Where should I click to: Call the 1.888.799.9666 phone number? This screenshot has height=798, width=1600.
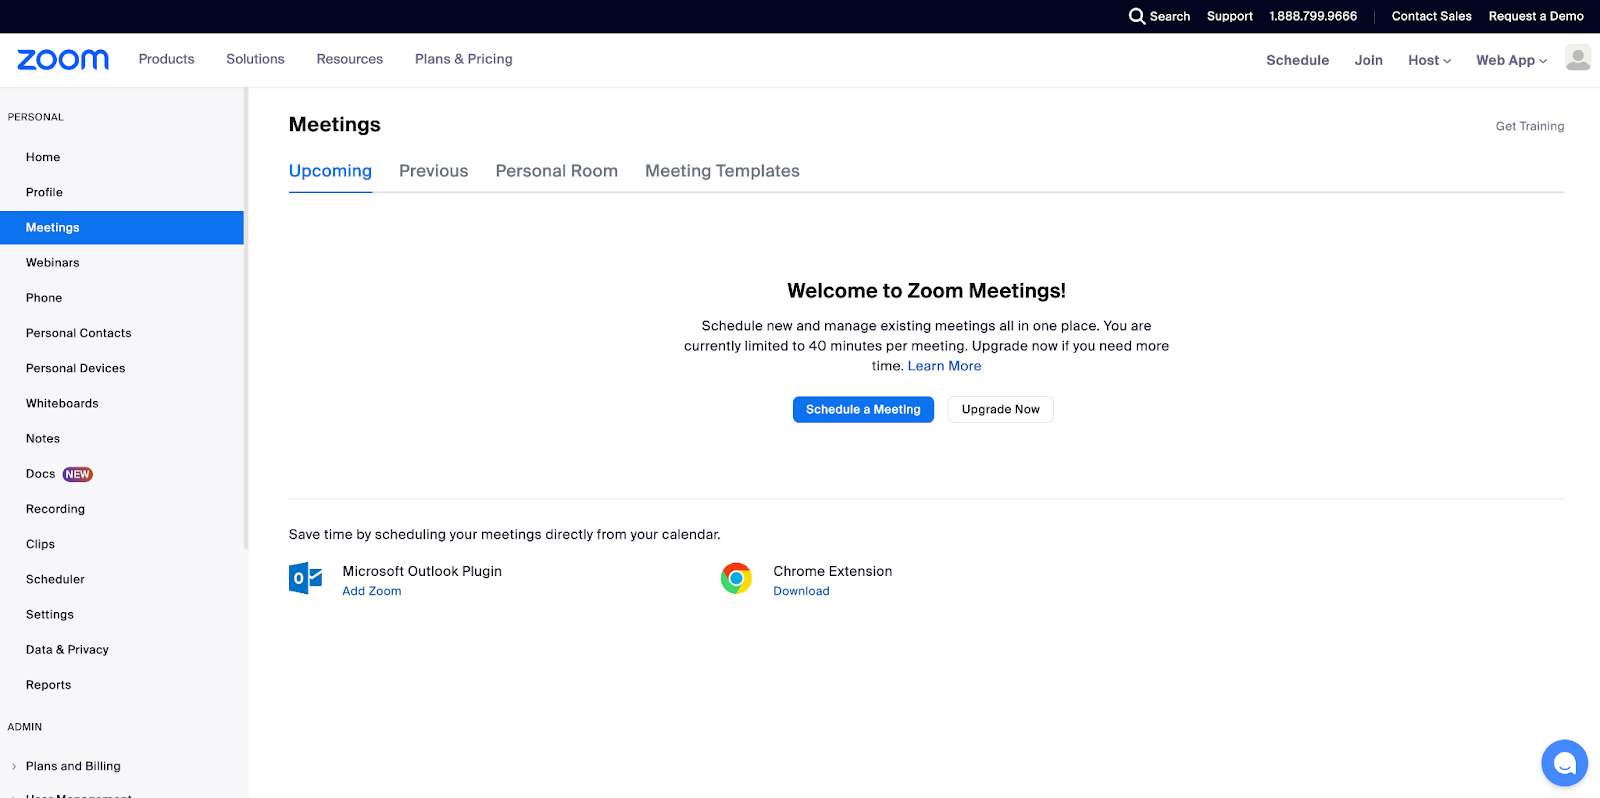tap(1313, 16)
